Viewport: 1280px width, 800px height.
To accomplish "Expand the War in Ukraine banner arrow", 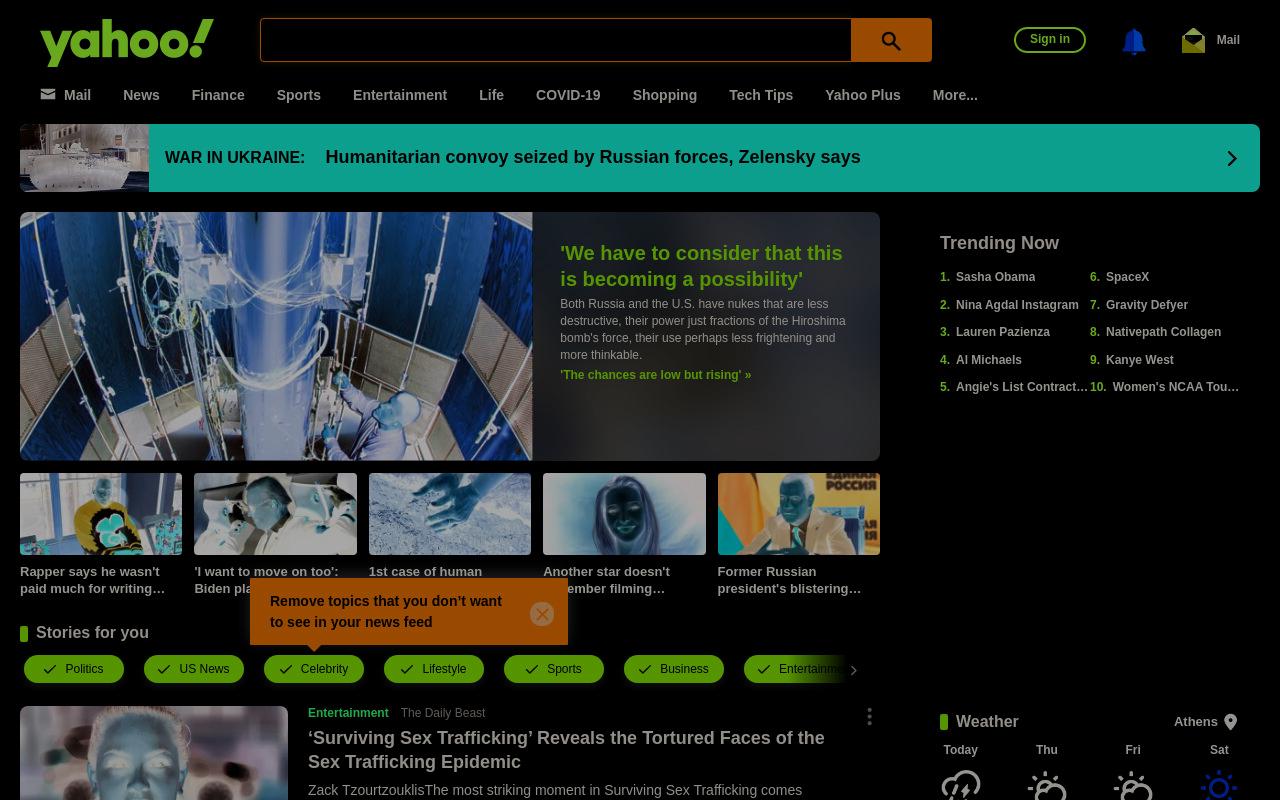I will coord(1232,158).
